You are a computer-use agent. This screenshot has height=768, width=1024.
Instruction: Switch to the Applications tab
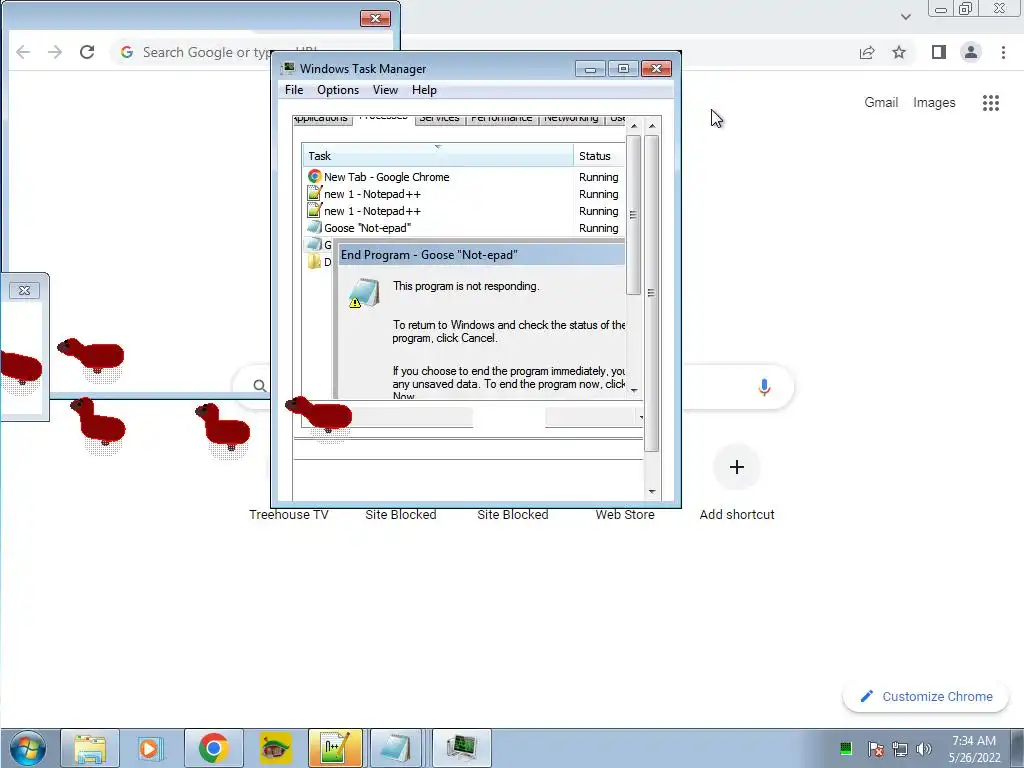coord(322,119)
